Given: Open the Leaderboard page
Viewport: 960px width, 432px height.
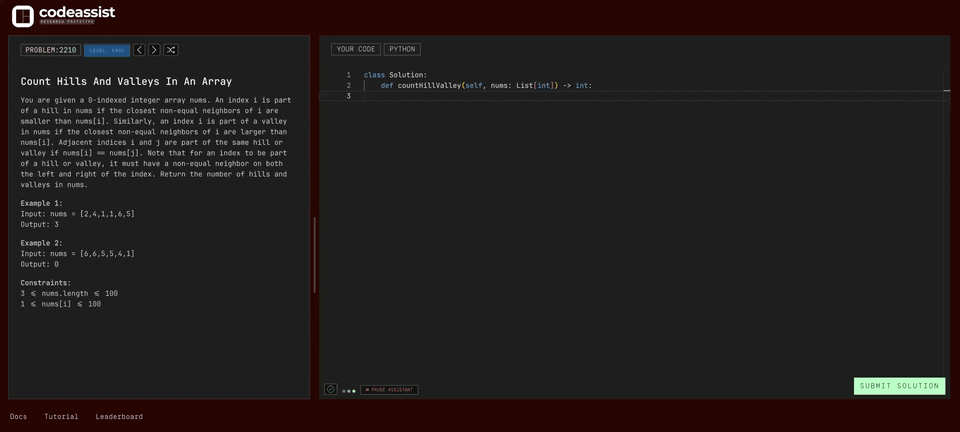Looking at the screenshot, I should pyautogui.click(x=119, y=417).
